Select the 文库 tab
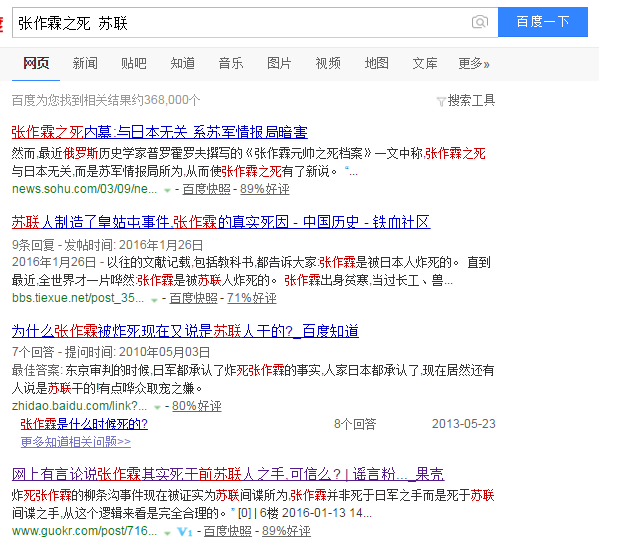The image size is (627, 545). 425,63
